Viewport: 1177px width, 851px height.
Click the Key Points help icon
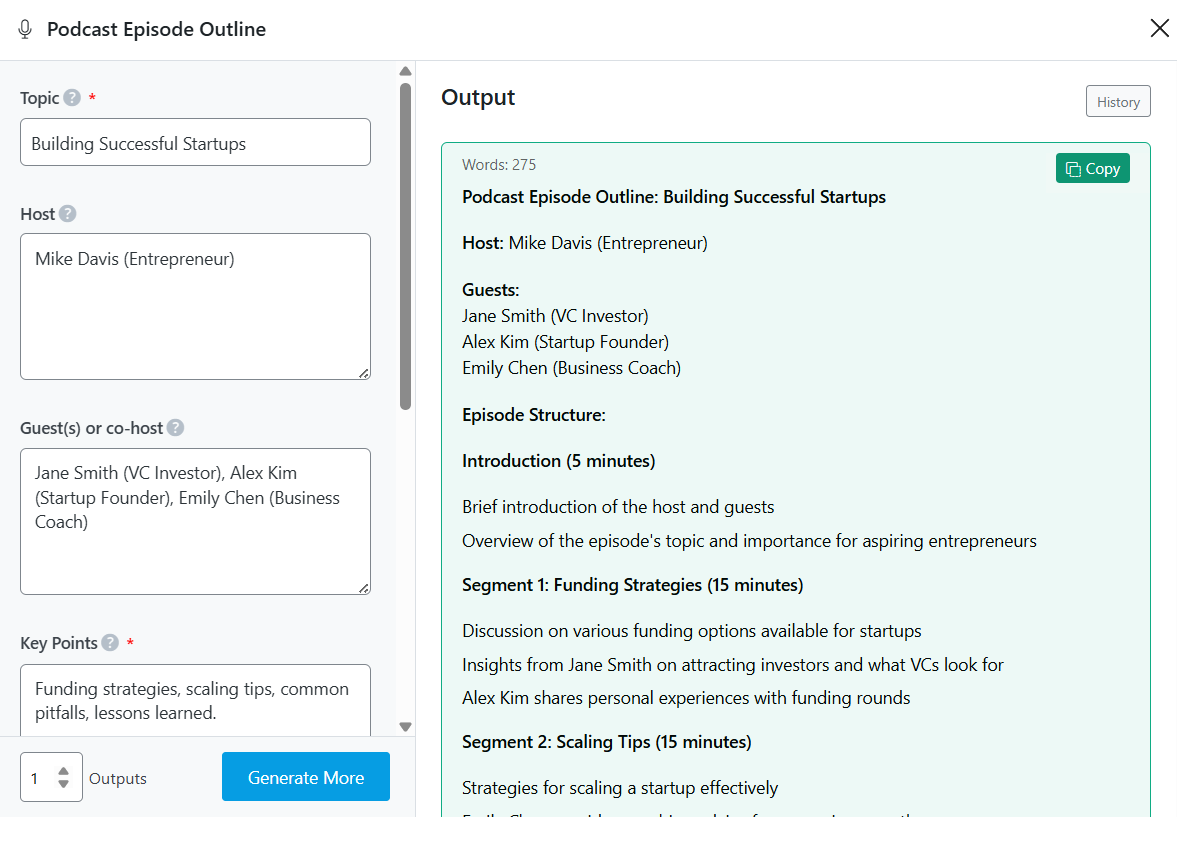pos(110,643)
